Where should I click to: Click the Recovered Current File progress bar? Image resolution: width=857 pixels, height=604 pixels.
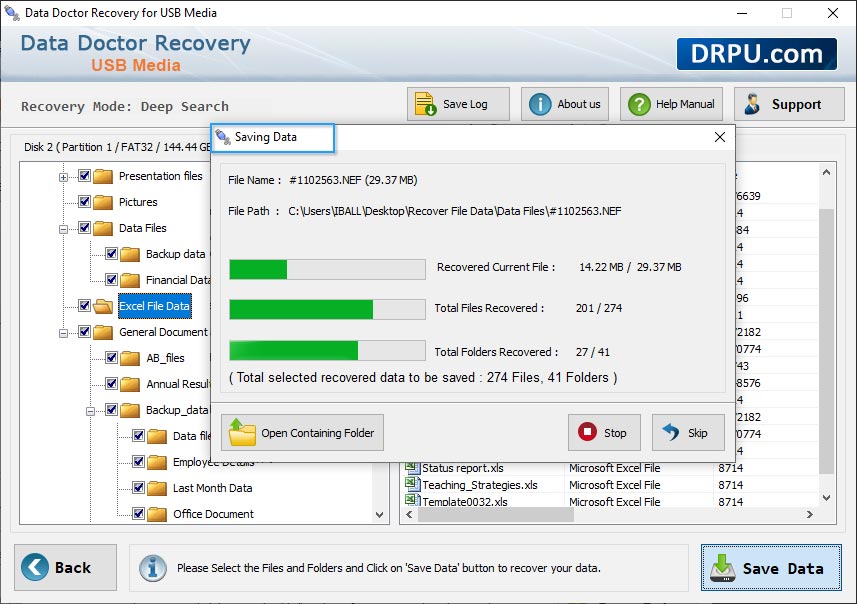(327, 269)
